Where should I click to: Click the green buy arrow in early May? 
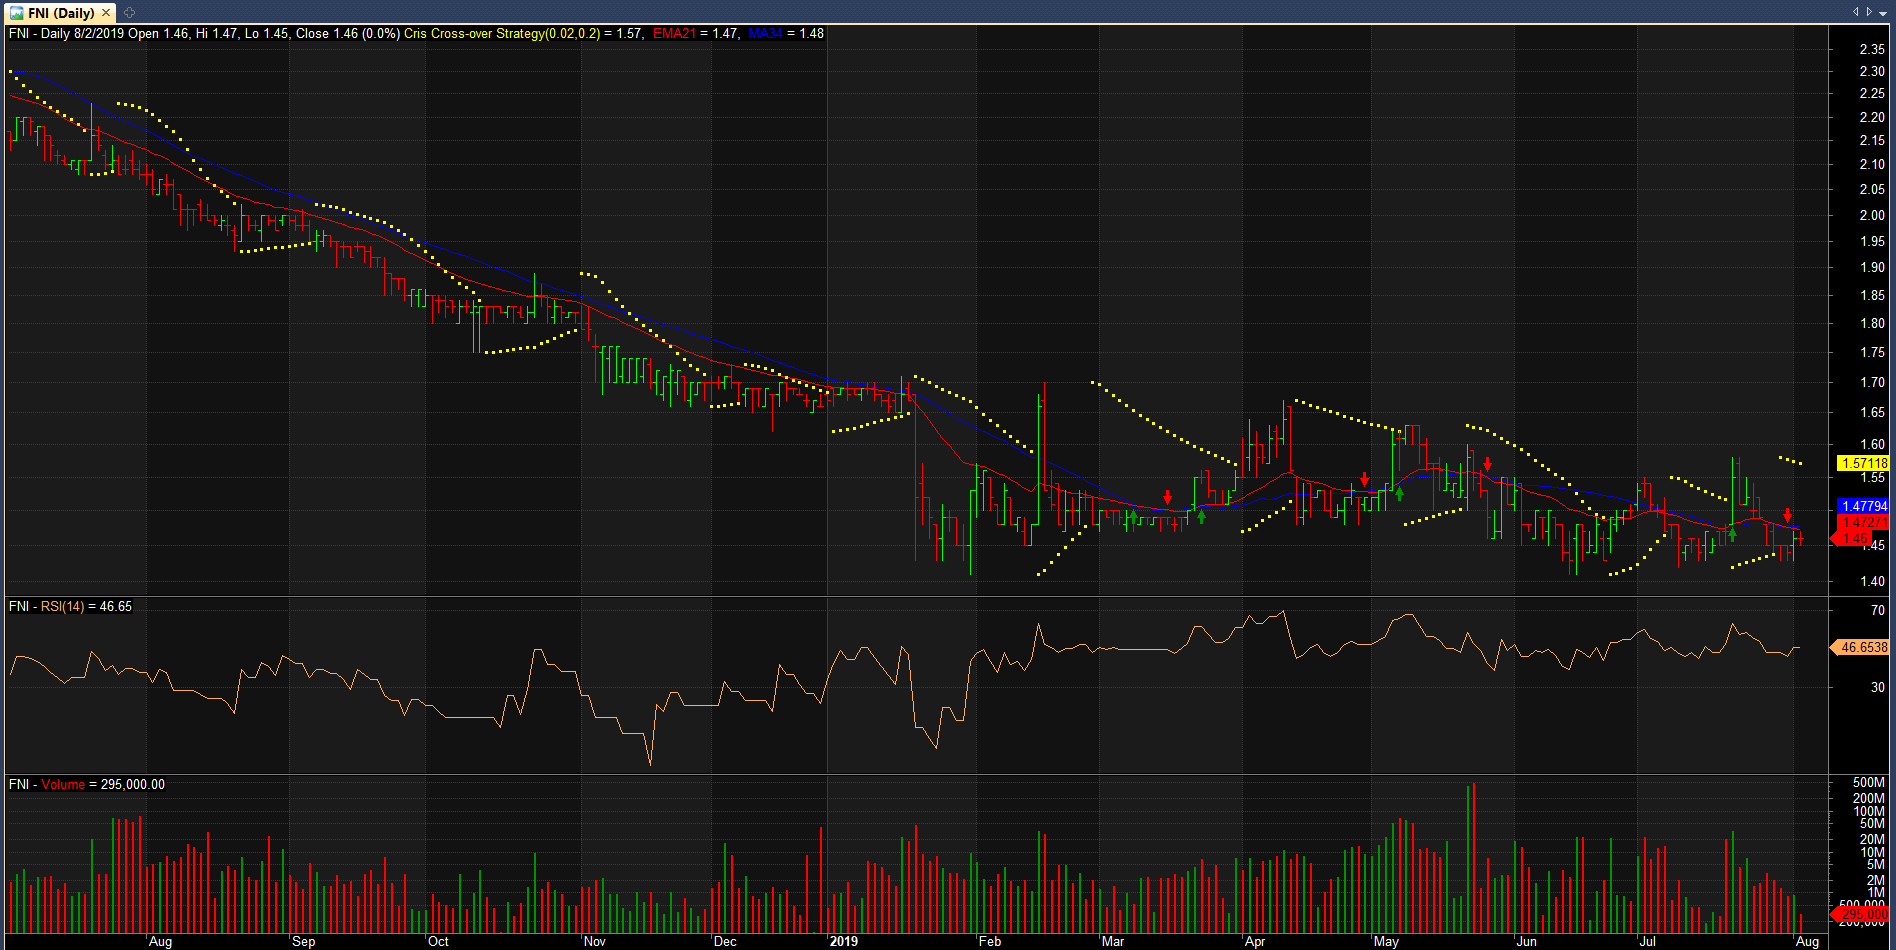click(x=1400, y=493)
